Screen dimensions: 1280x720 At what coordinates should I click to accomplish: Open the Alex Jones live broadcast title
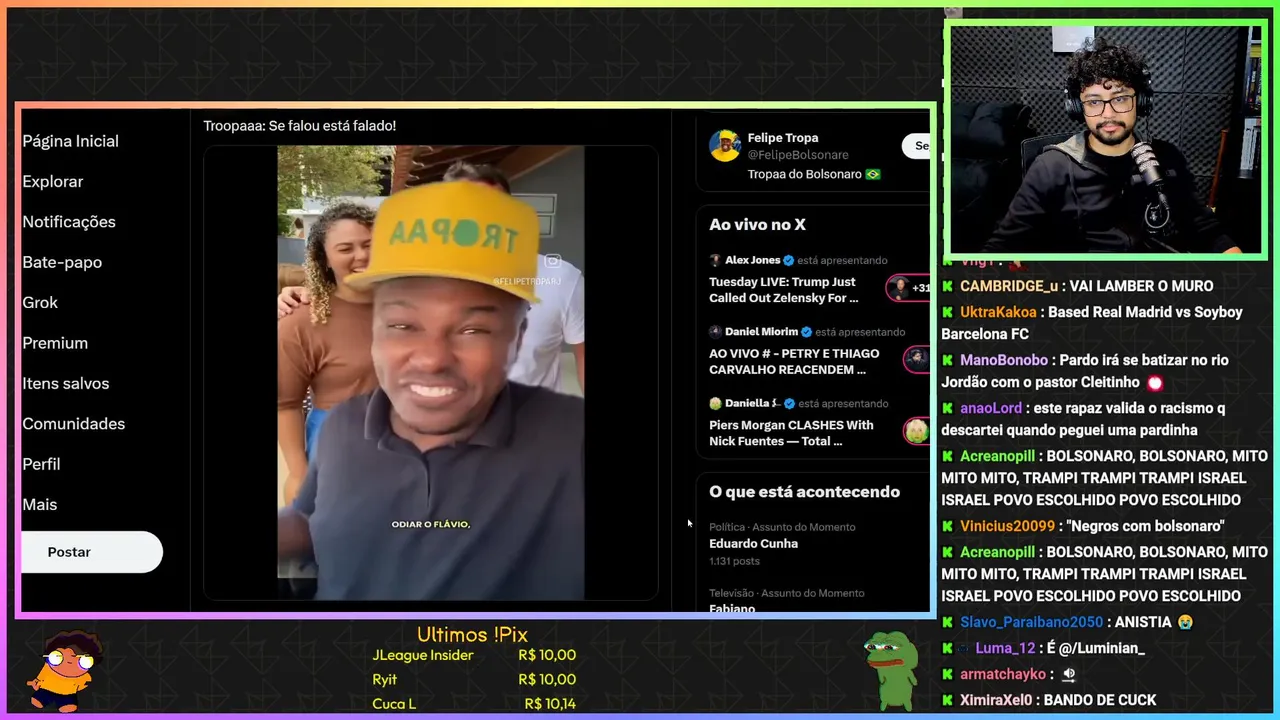(x=783, y=290)
